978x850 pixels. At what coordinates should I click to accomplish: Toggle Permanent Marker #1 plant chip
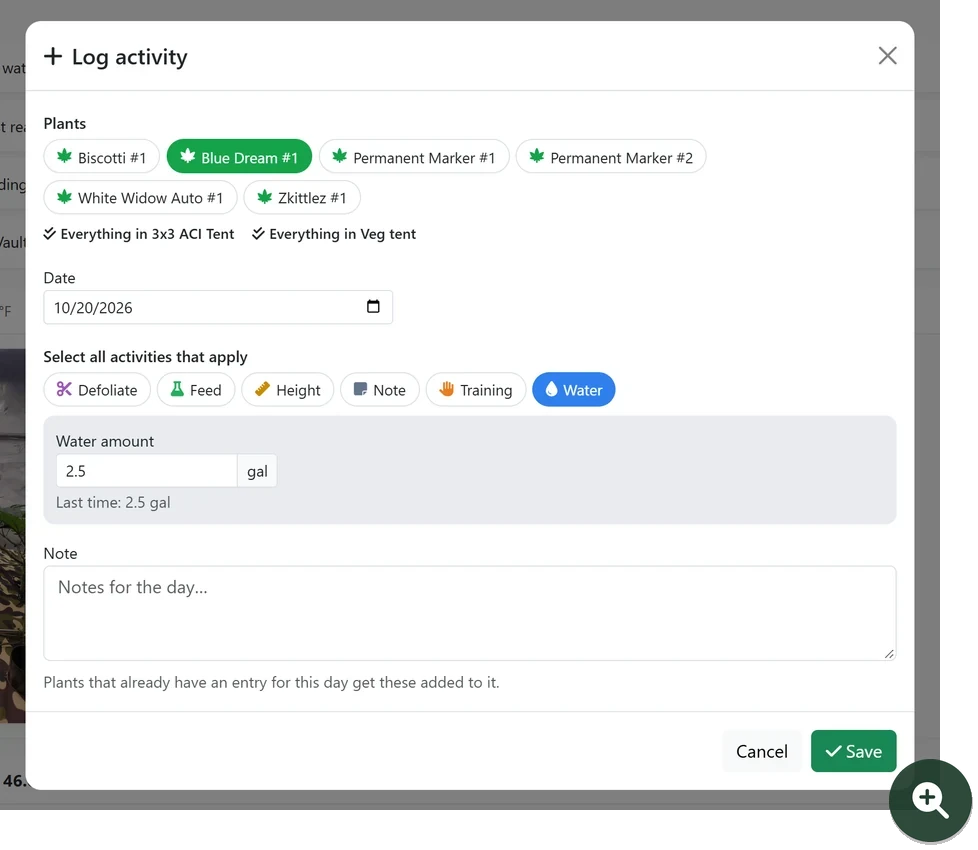[414, 157]
